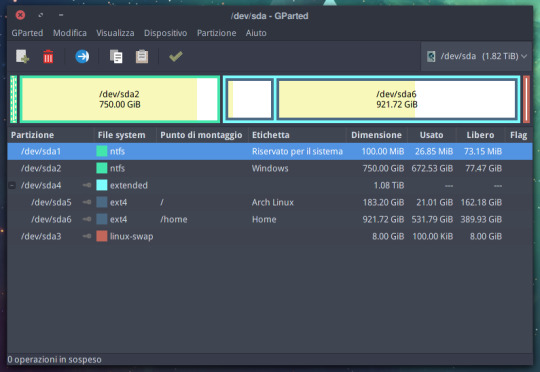
Task: Open the /dev/sda device selector dropdown
Action: [x=477, y=56]
